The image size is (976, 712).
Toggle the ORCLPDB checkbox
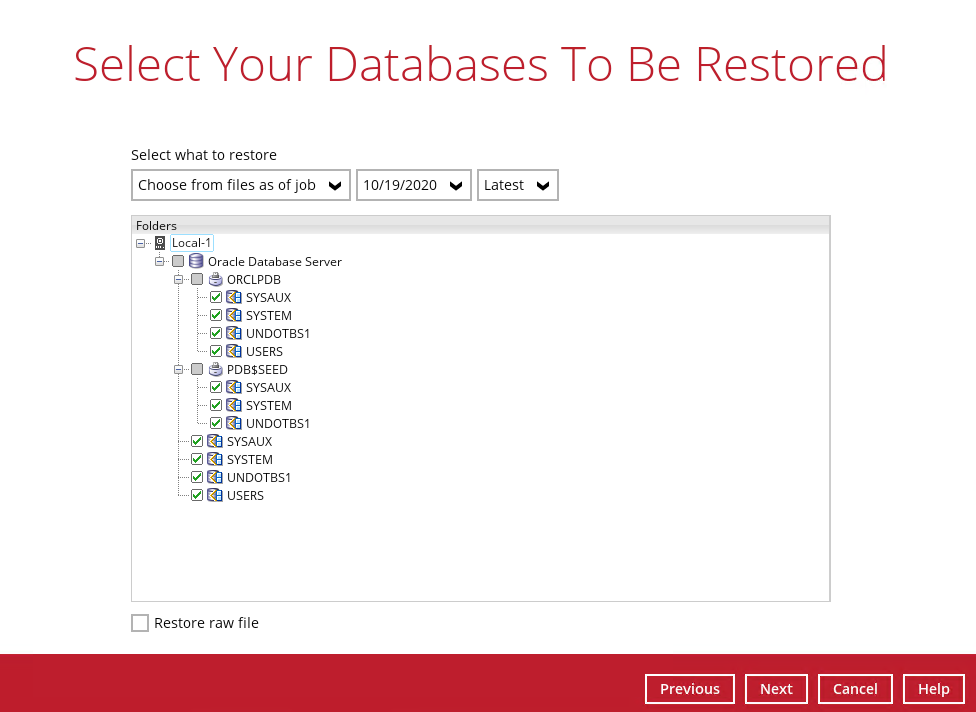click(x=197, y=279)
